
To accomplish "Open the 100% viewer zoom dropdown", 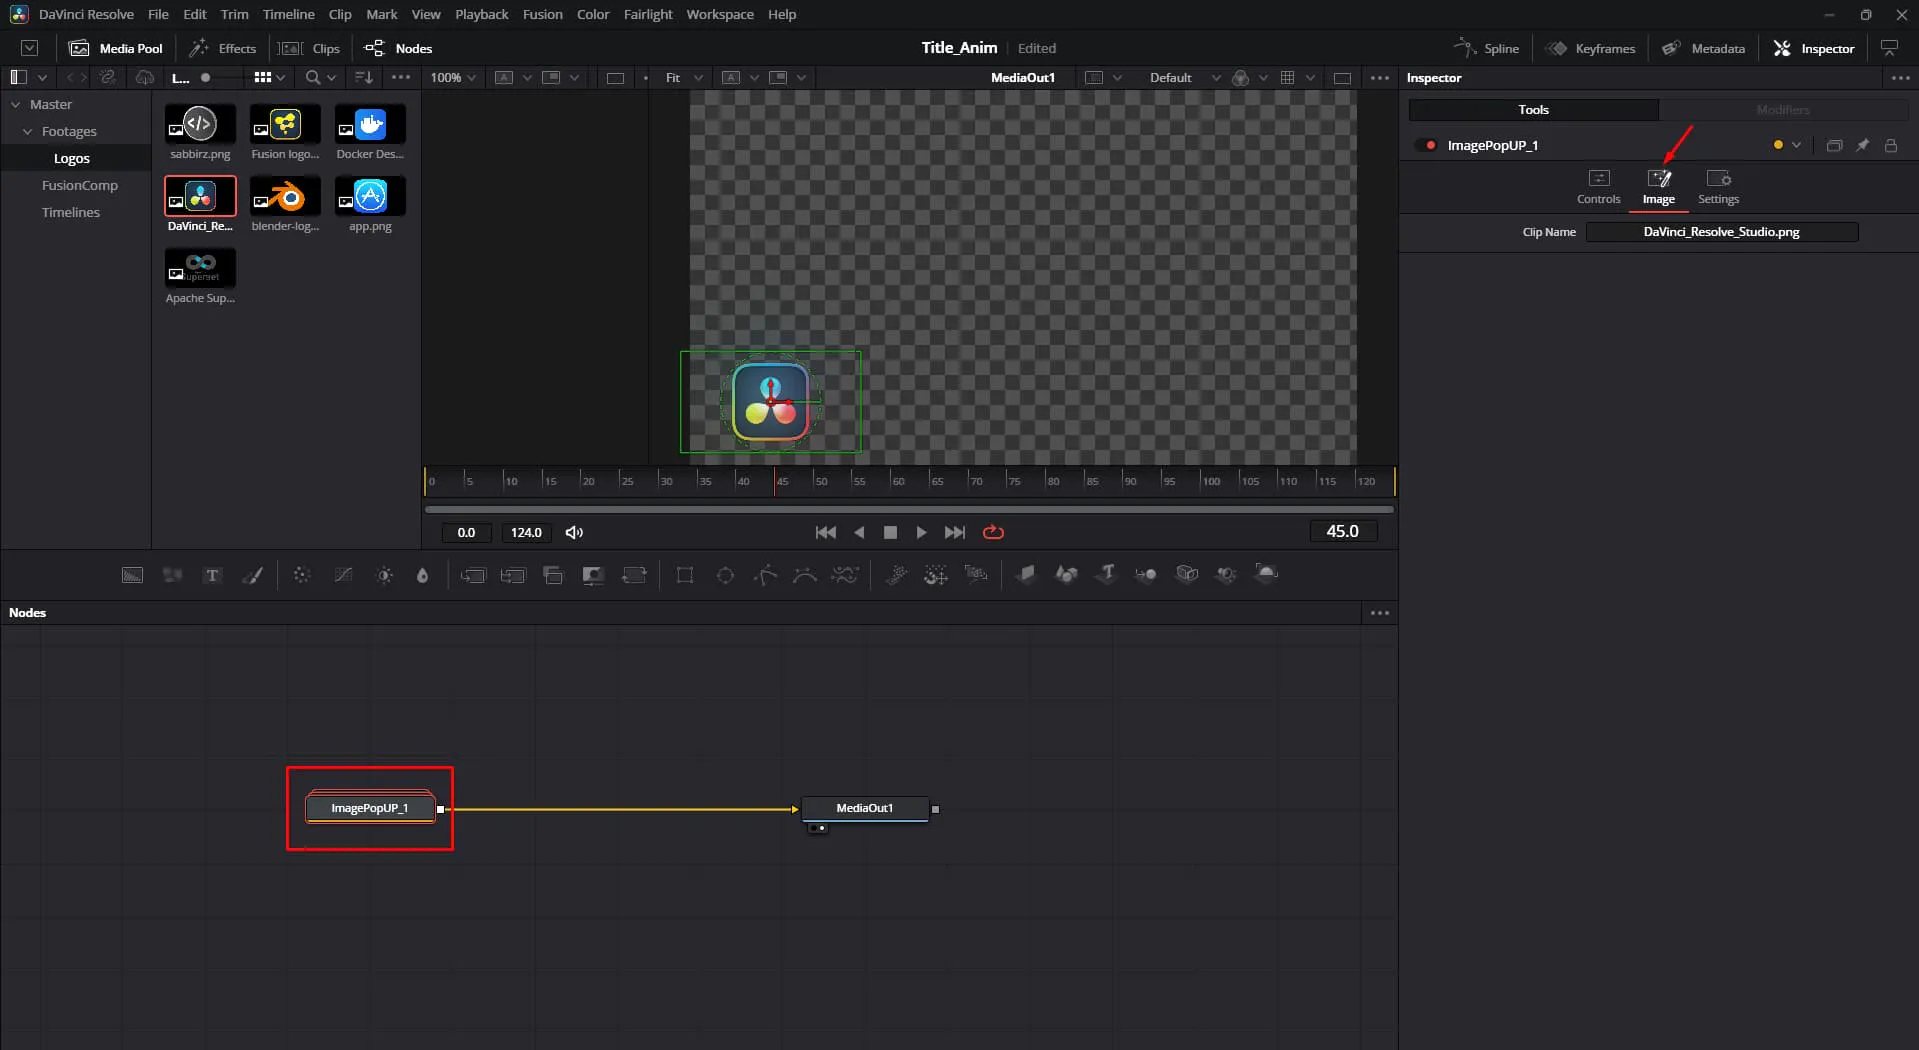I will (453, 77).
